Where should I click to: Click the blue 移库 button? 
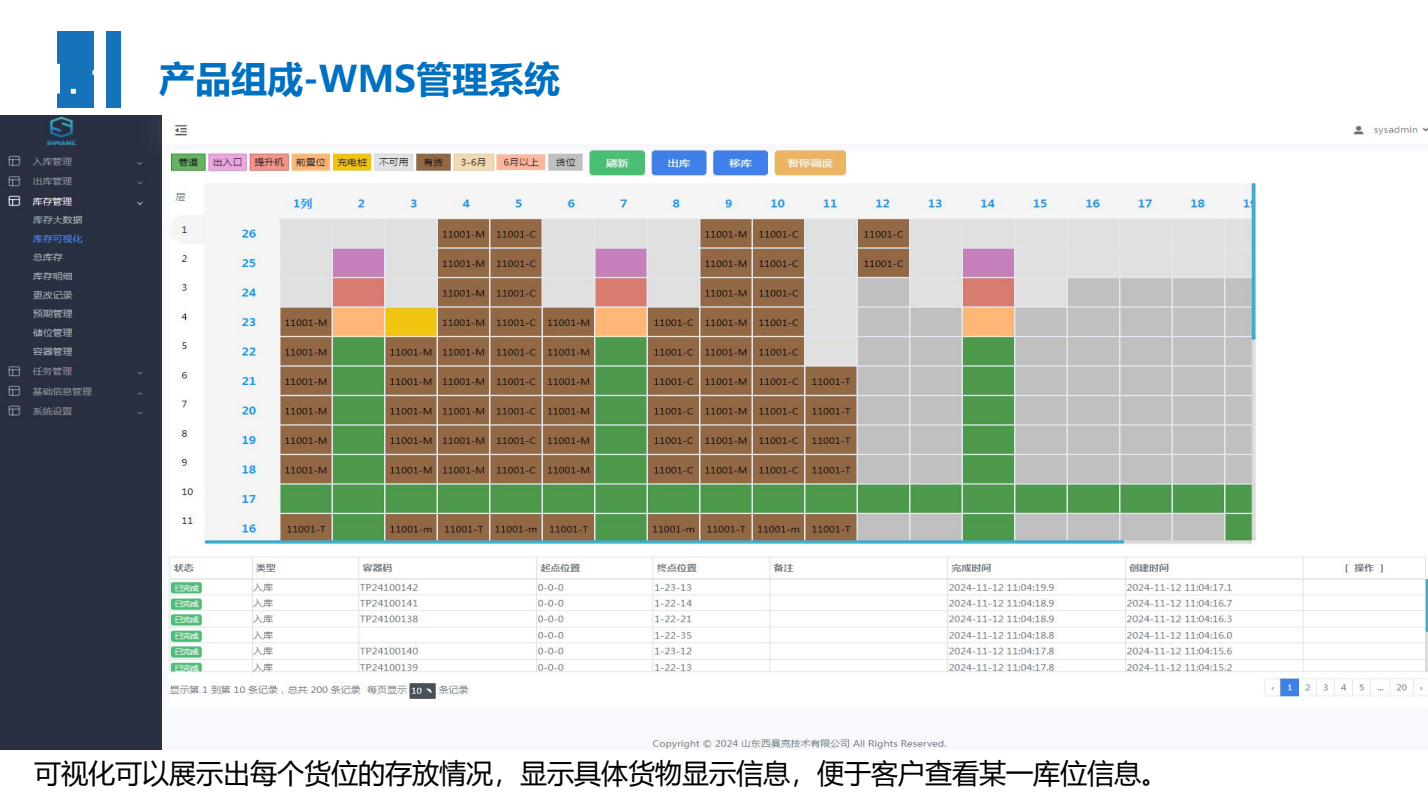[x=740, y=163]
